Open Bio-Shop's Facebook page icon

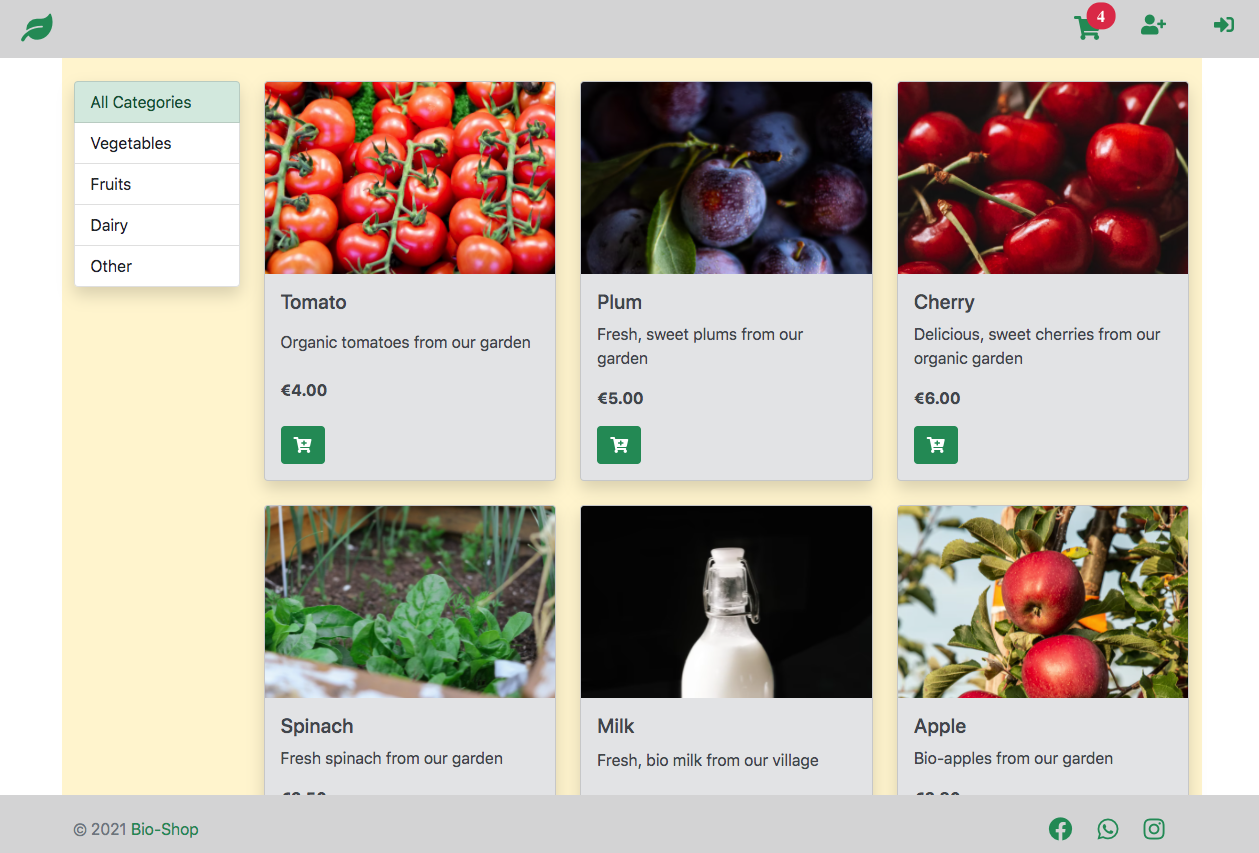click(x=1060, y=828)
